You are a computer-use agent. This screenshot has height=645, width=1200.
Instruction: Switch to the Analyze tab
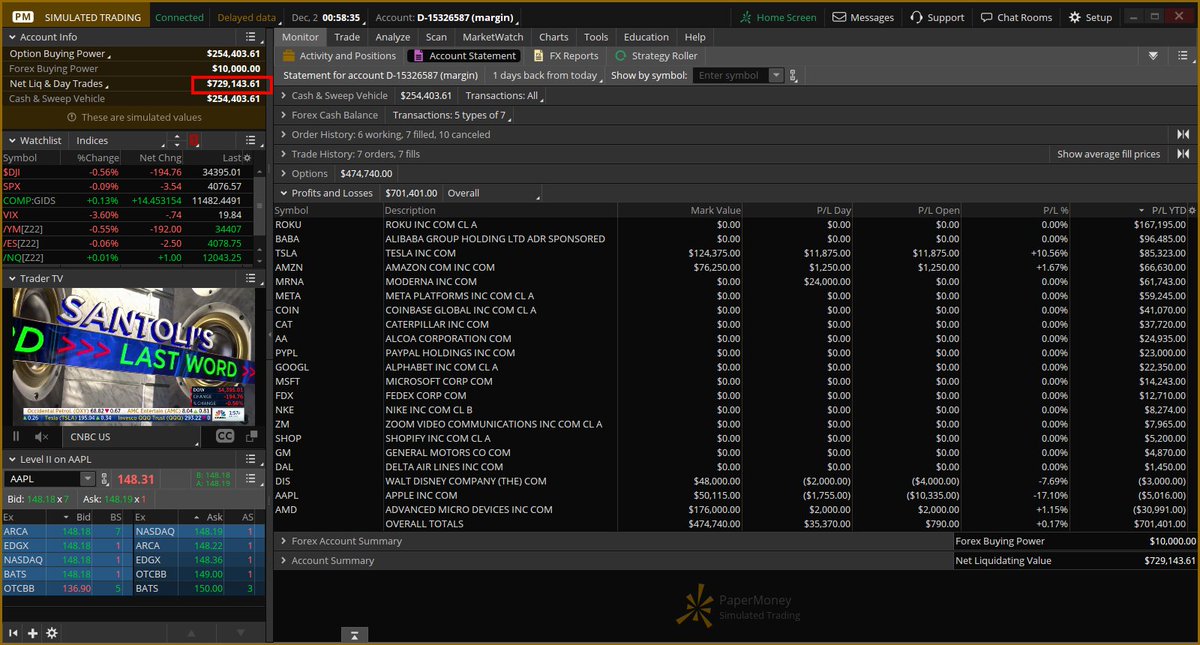393,37
